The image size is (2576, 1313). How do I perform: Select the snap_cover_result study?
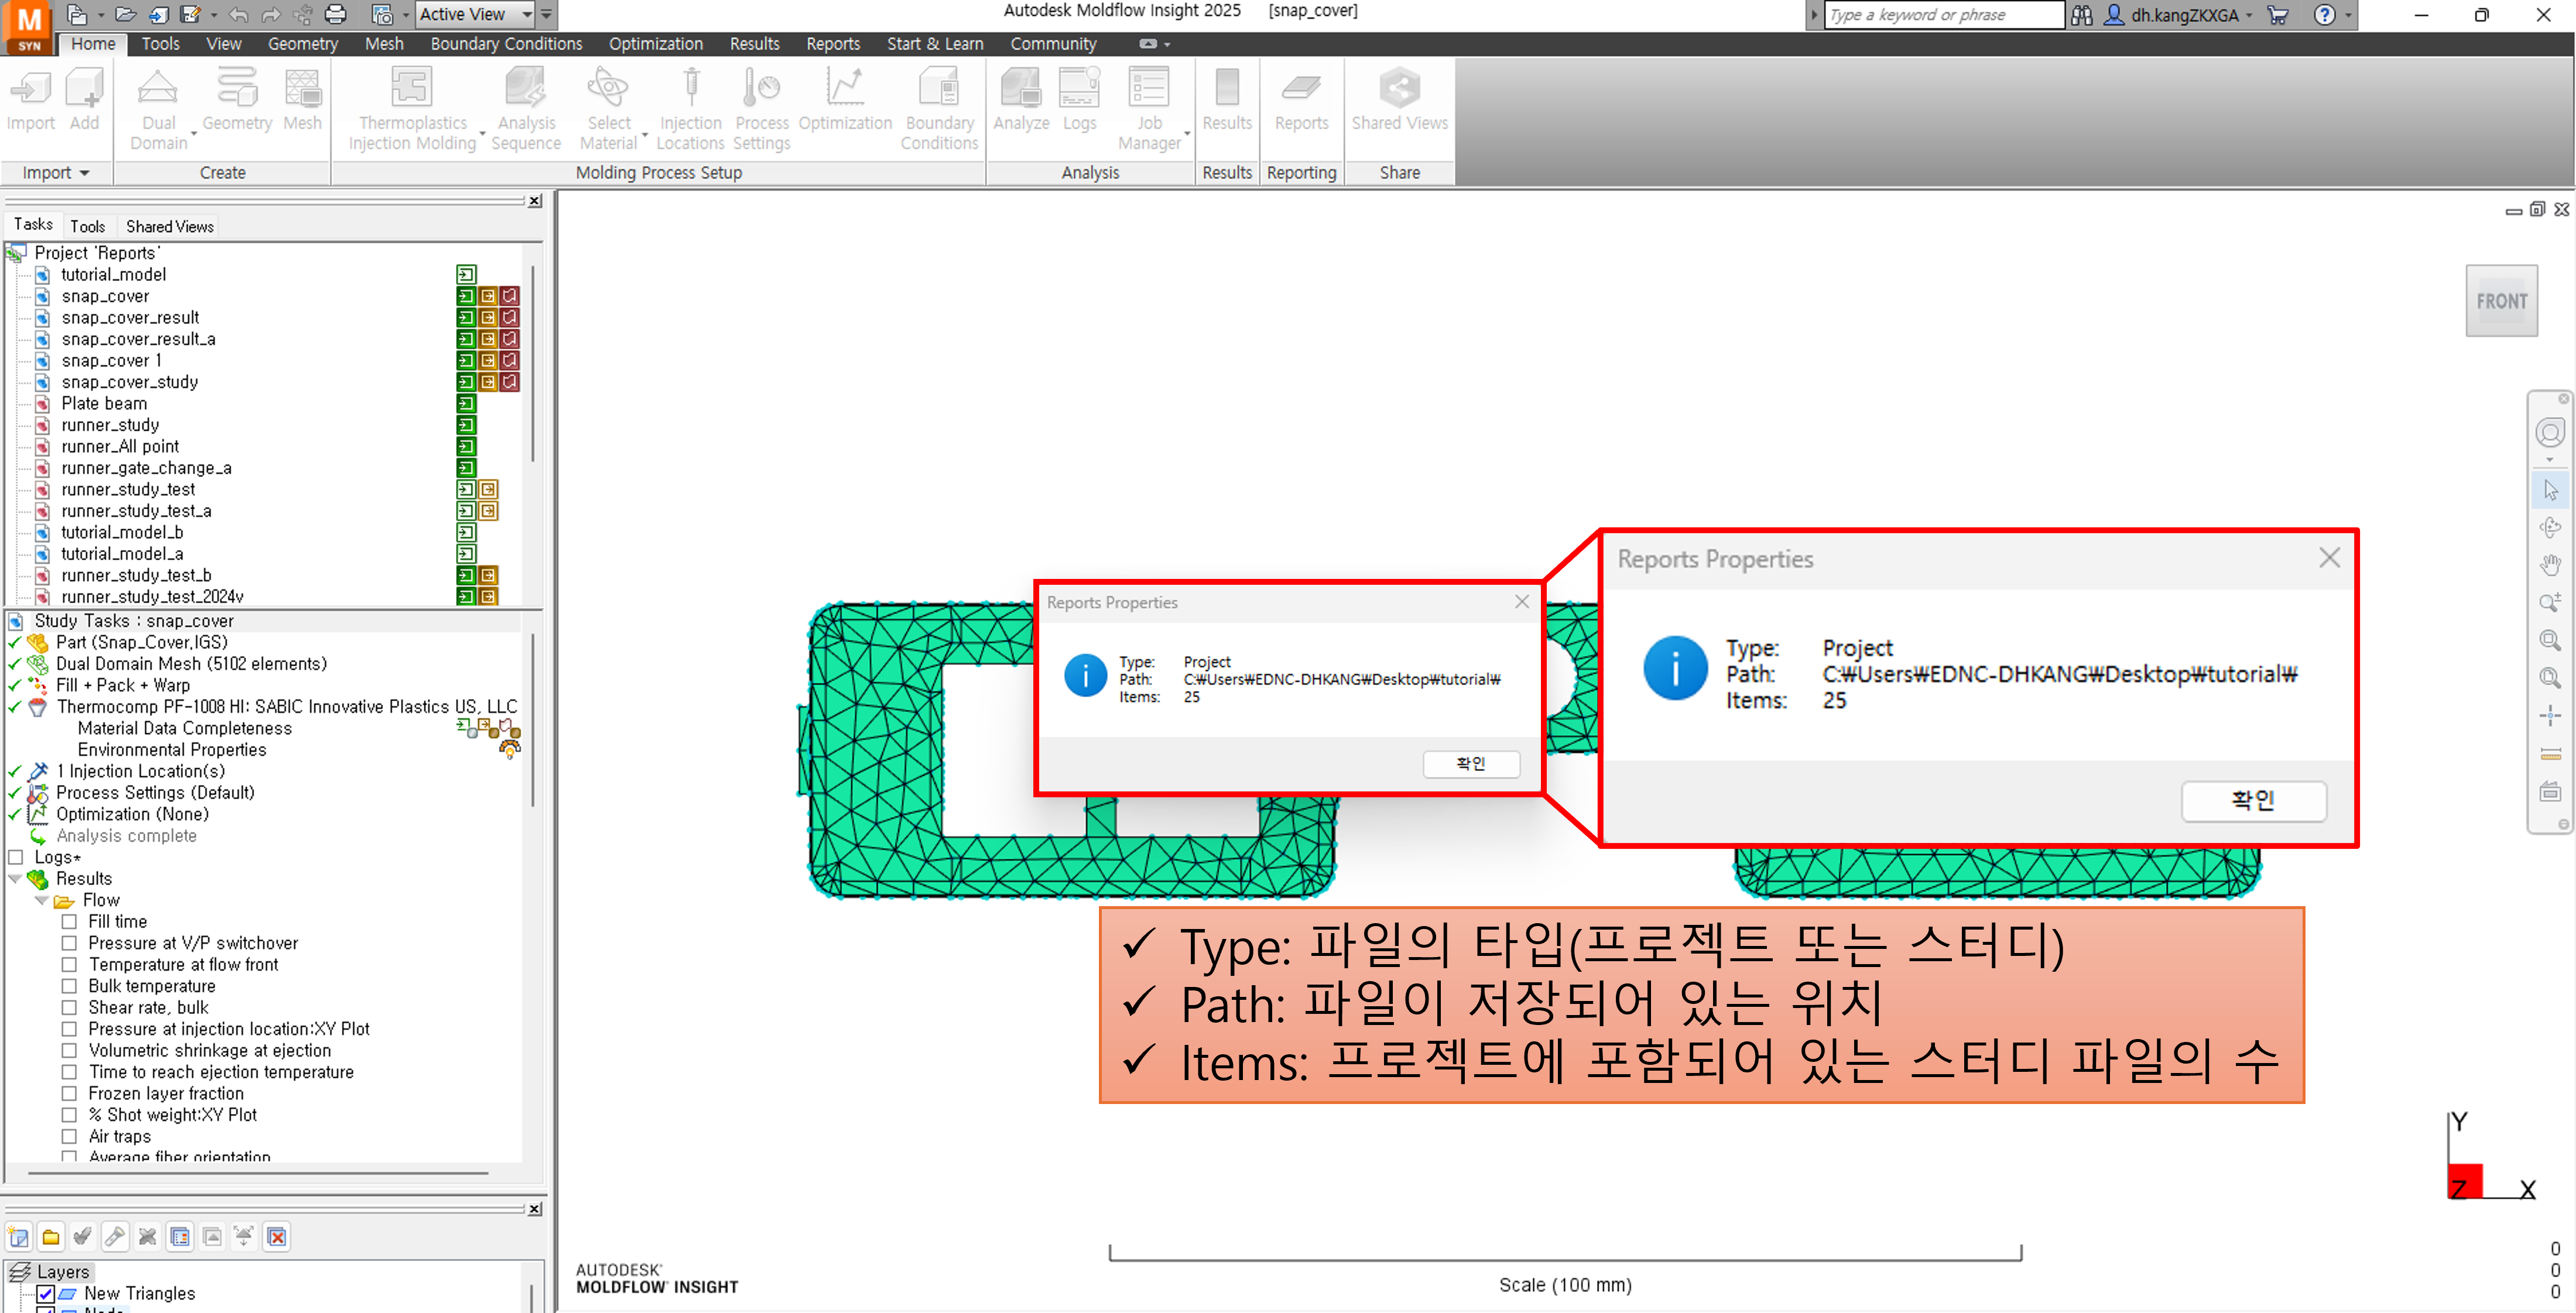[x=130, y=318]
